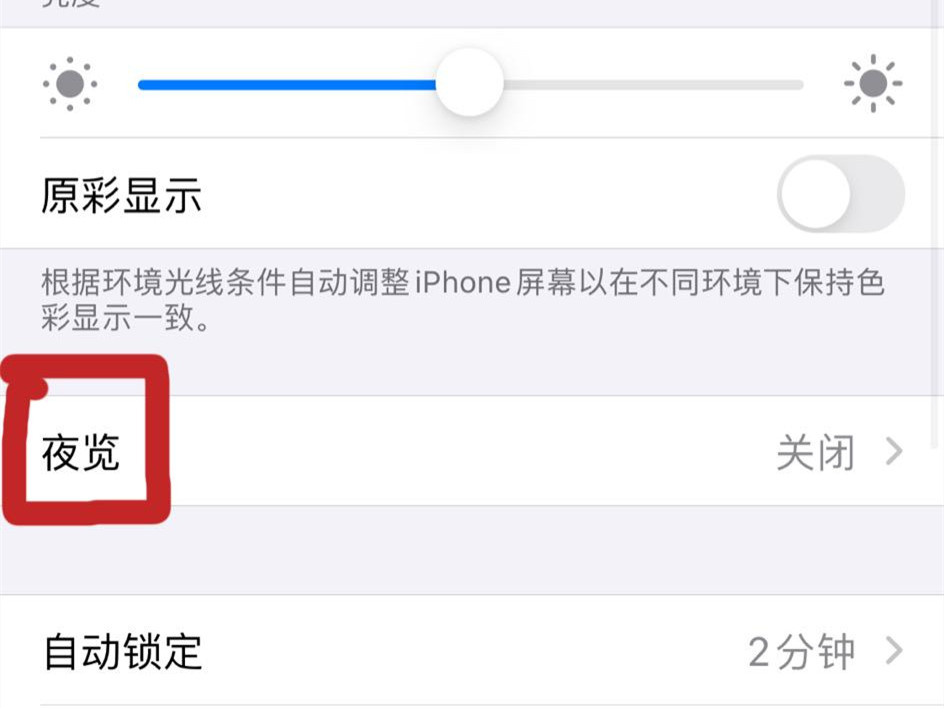
Task: Click gray gap between 夜览 and 自动锁定
Action: tap(472, 550)
